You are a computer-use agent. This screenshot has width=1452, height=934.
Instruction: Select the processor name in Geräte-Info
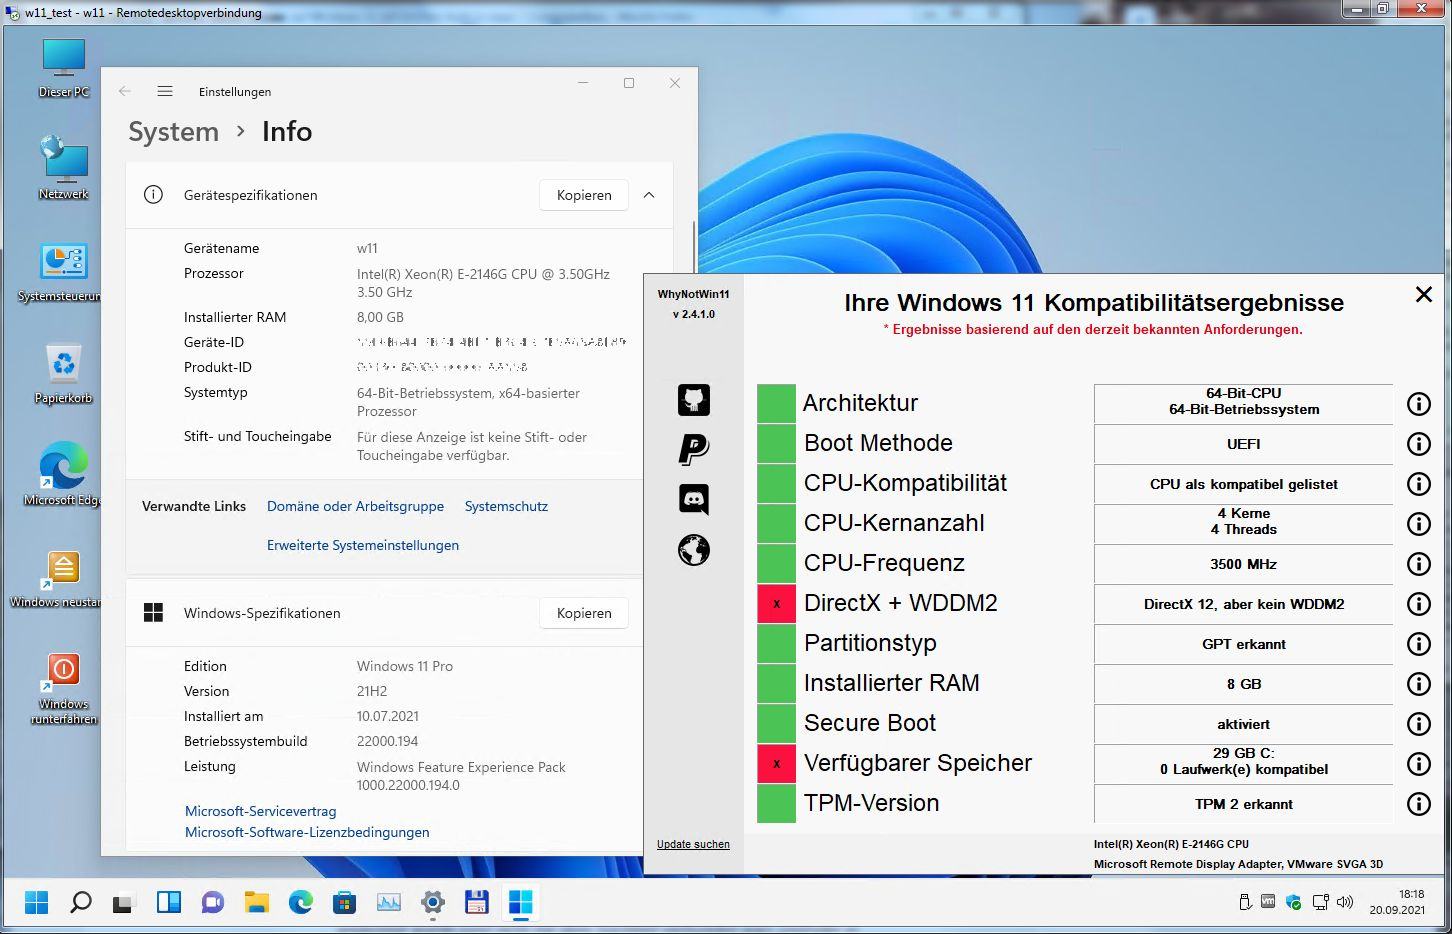pyautogui.click(x=483, y=283)
